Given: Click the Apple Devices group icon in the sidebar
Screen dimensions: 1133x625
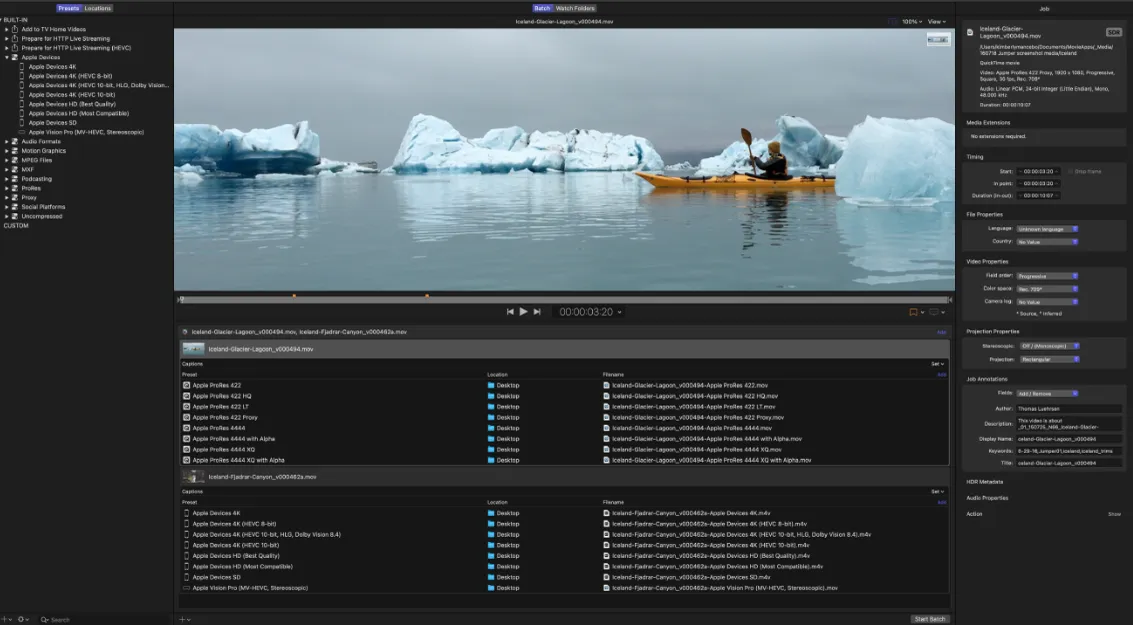Looking at the screenshot, I should click(14, 57).
